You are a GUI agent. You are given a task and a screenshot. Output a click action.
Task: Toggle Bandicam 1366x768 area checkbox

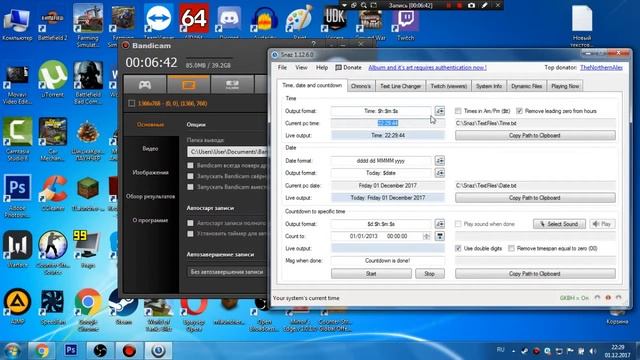pos(131,104)
